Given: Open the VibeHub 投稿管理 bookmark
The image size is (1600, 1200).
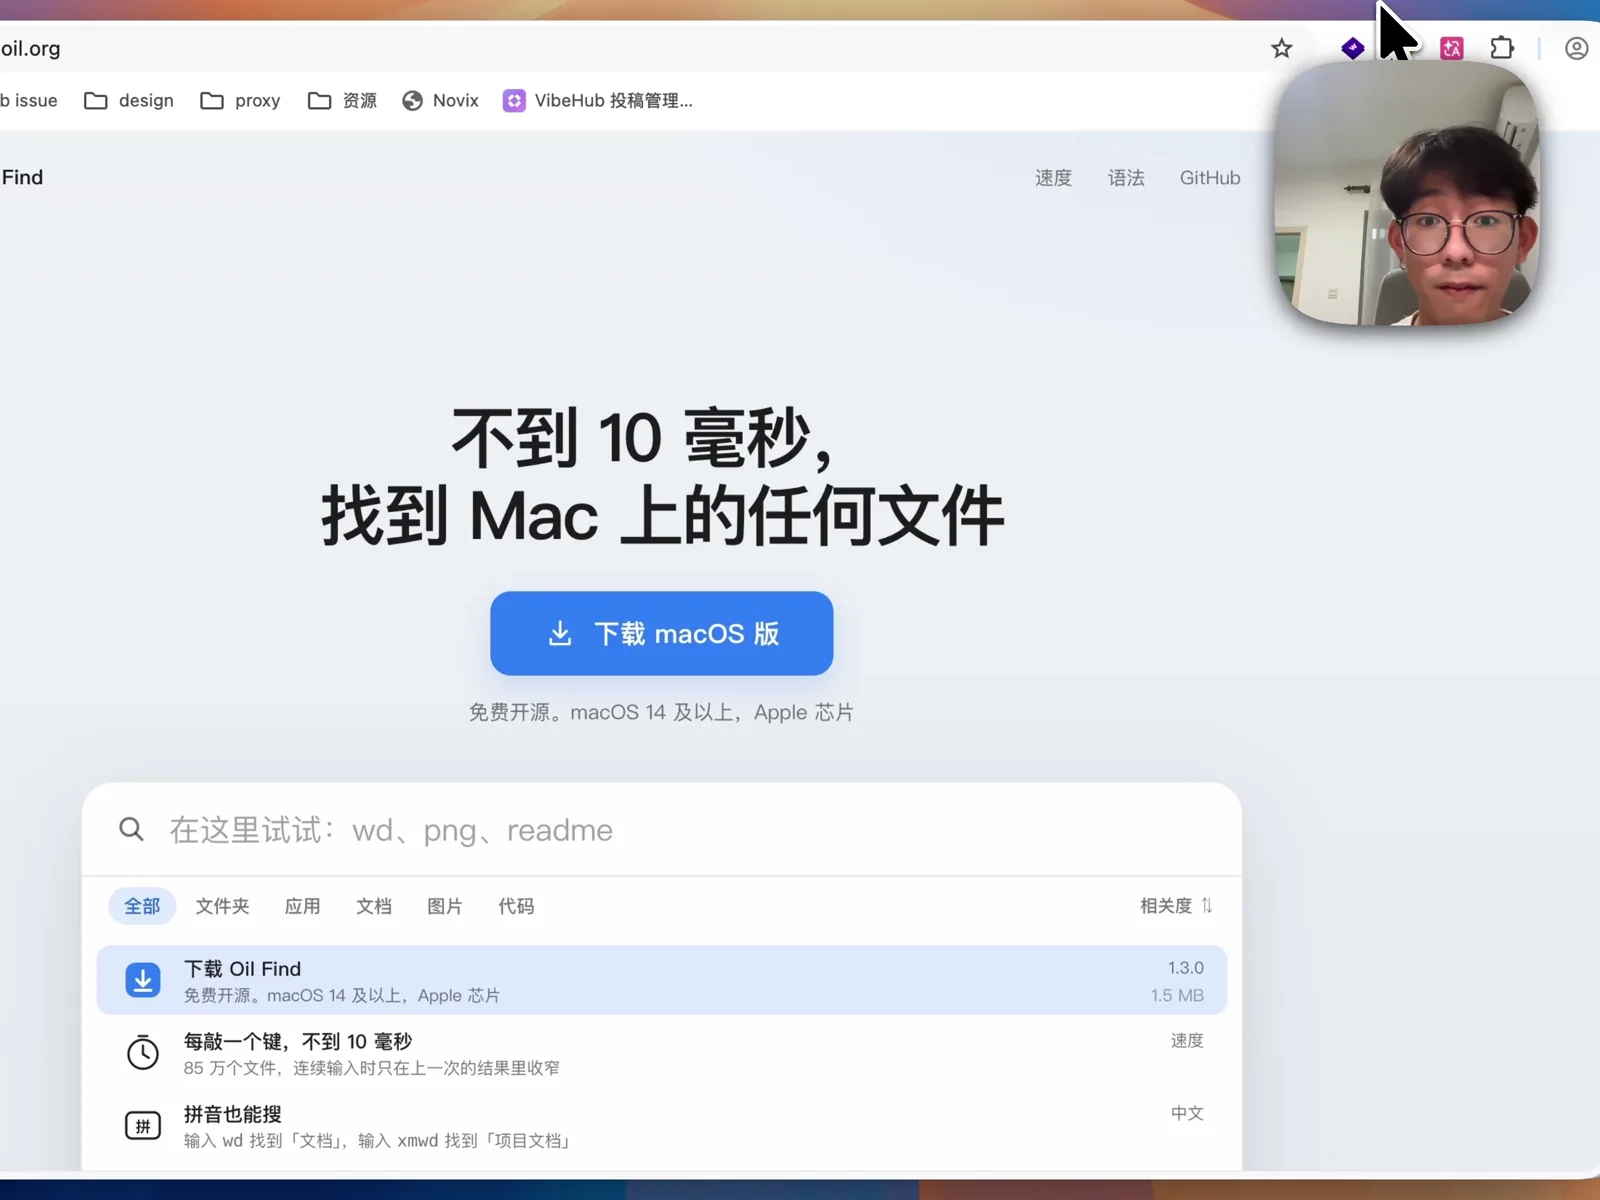Looking at the screenshot, I should [598, 100].
